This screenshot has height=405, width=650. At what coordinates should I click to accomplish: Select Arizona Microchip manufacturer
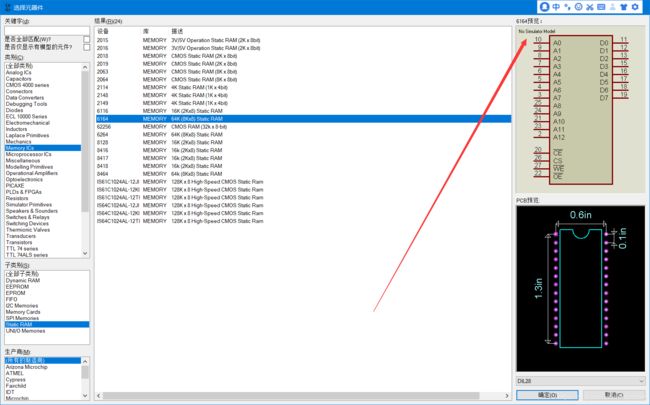tap(27, 367)
